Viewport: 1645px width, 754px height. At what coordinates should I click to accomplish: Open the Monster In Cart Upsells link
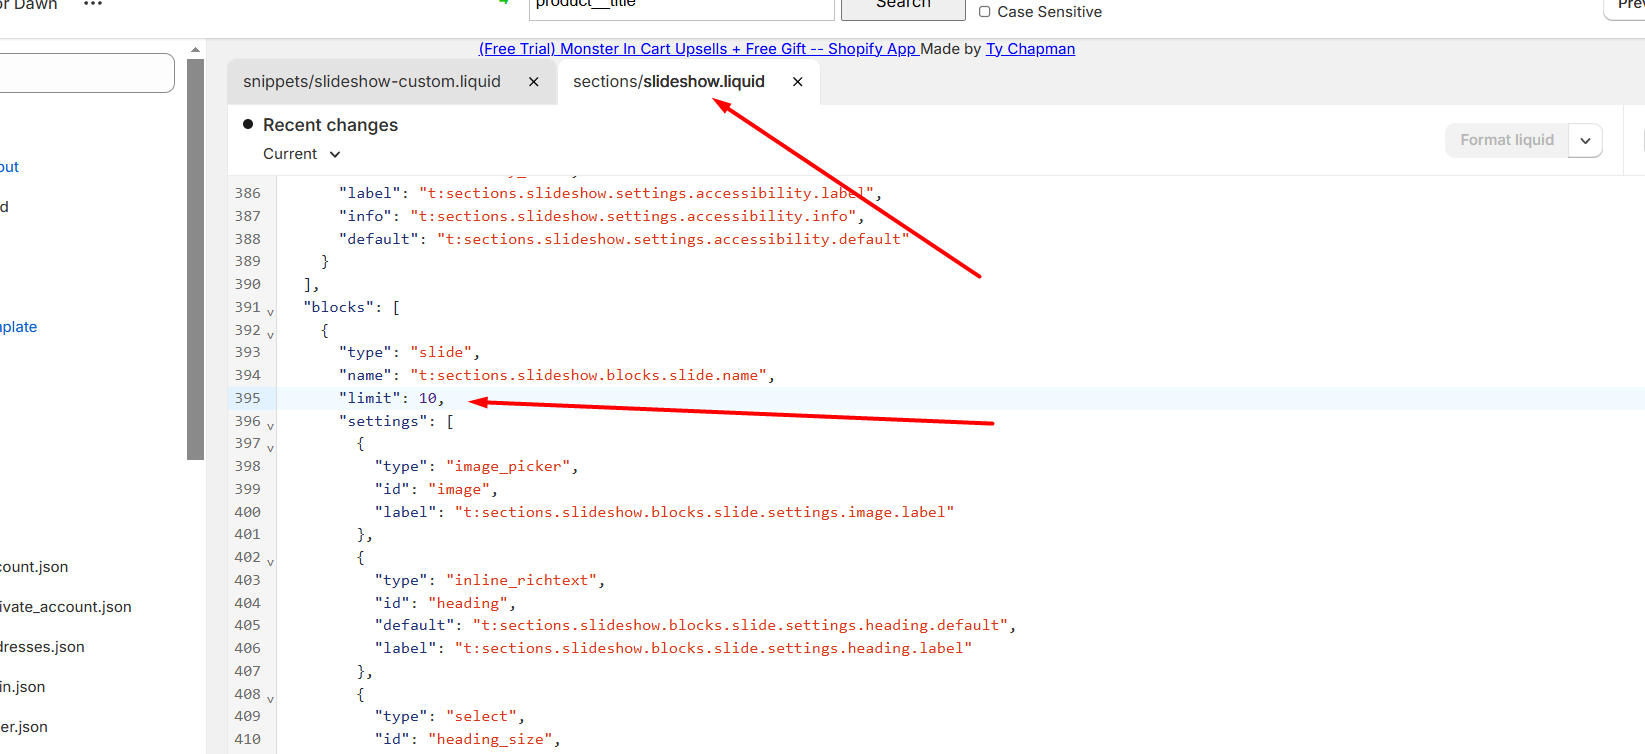click(698, 49)
